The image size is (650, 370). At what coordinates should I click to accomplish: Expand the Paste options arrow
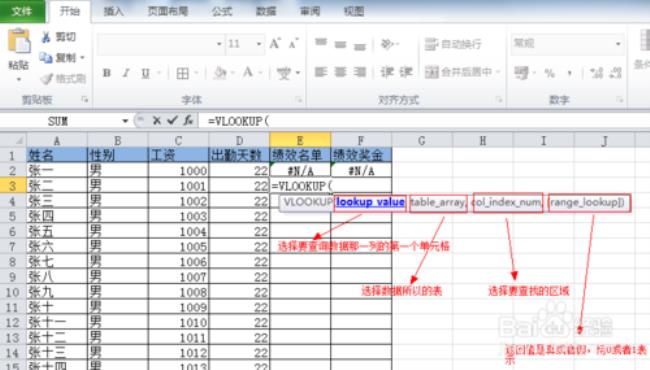(x=19, y=79)
